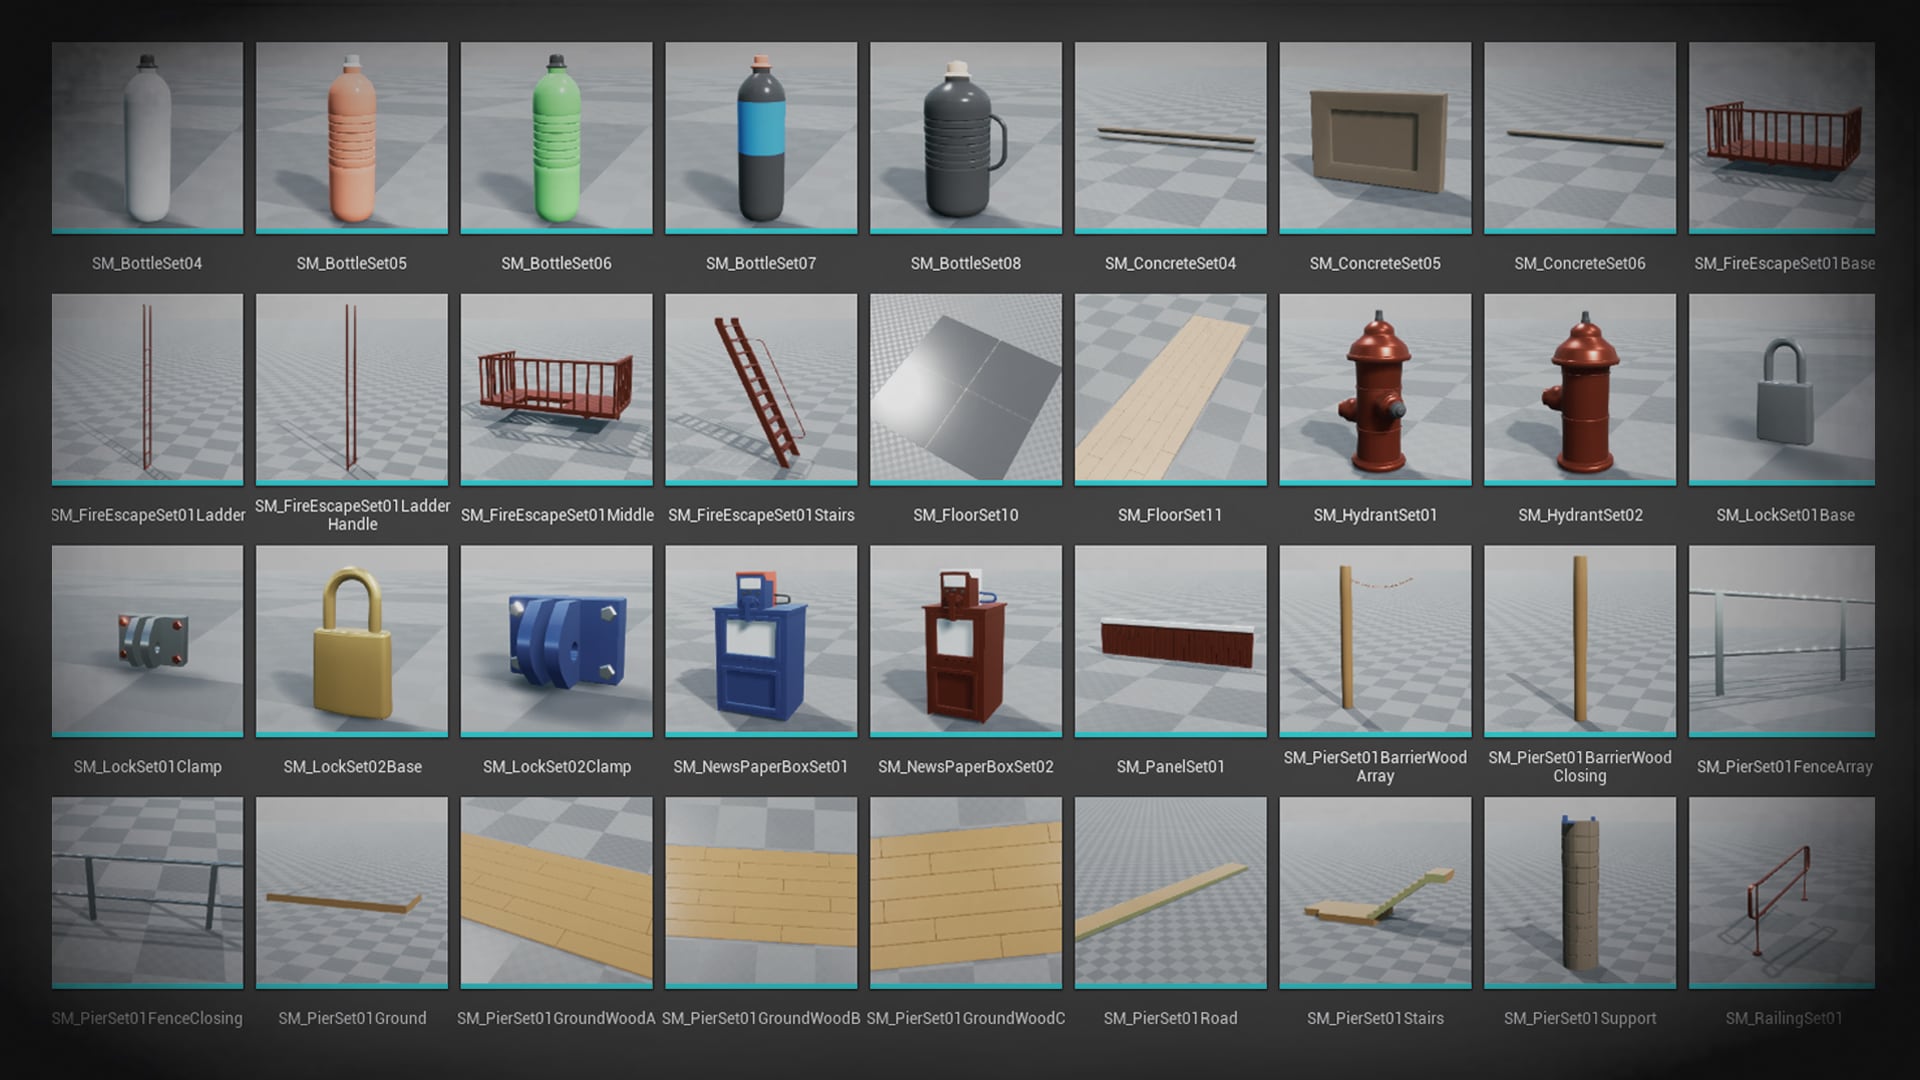Select the SM_FireEscapeSet01Base thumbnail

pos(1782,138)
